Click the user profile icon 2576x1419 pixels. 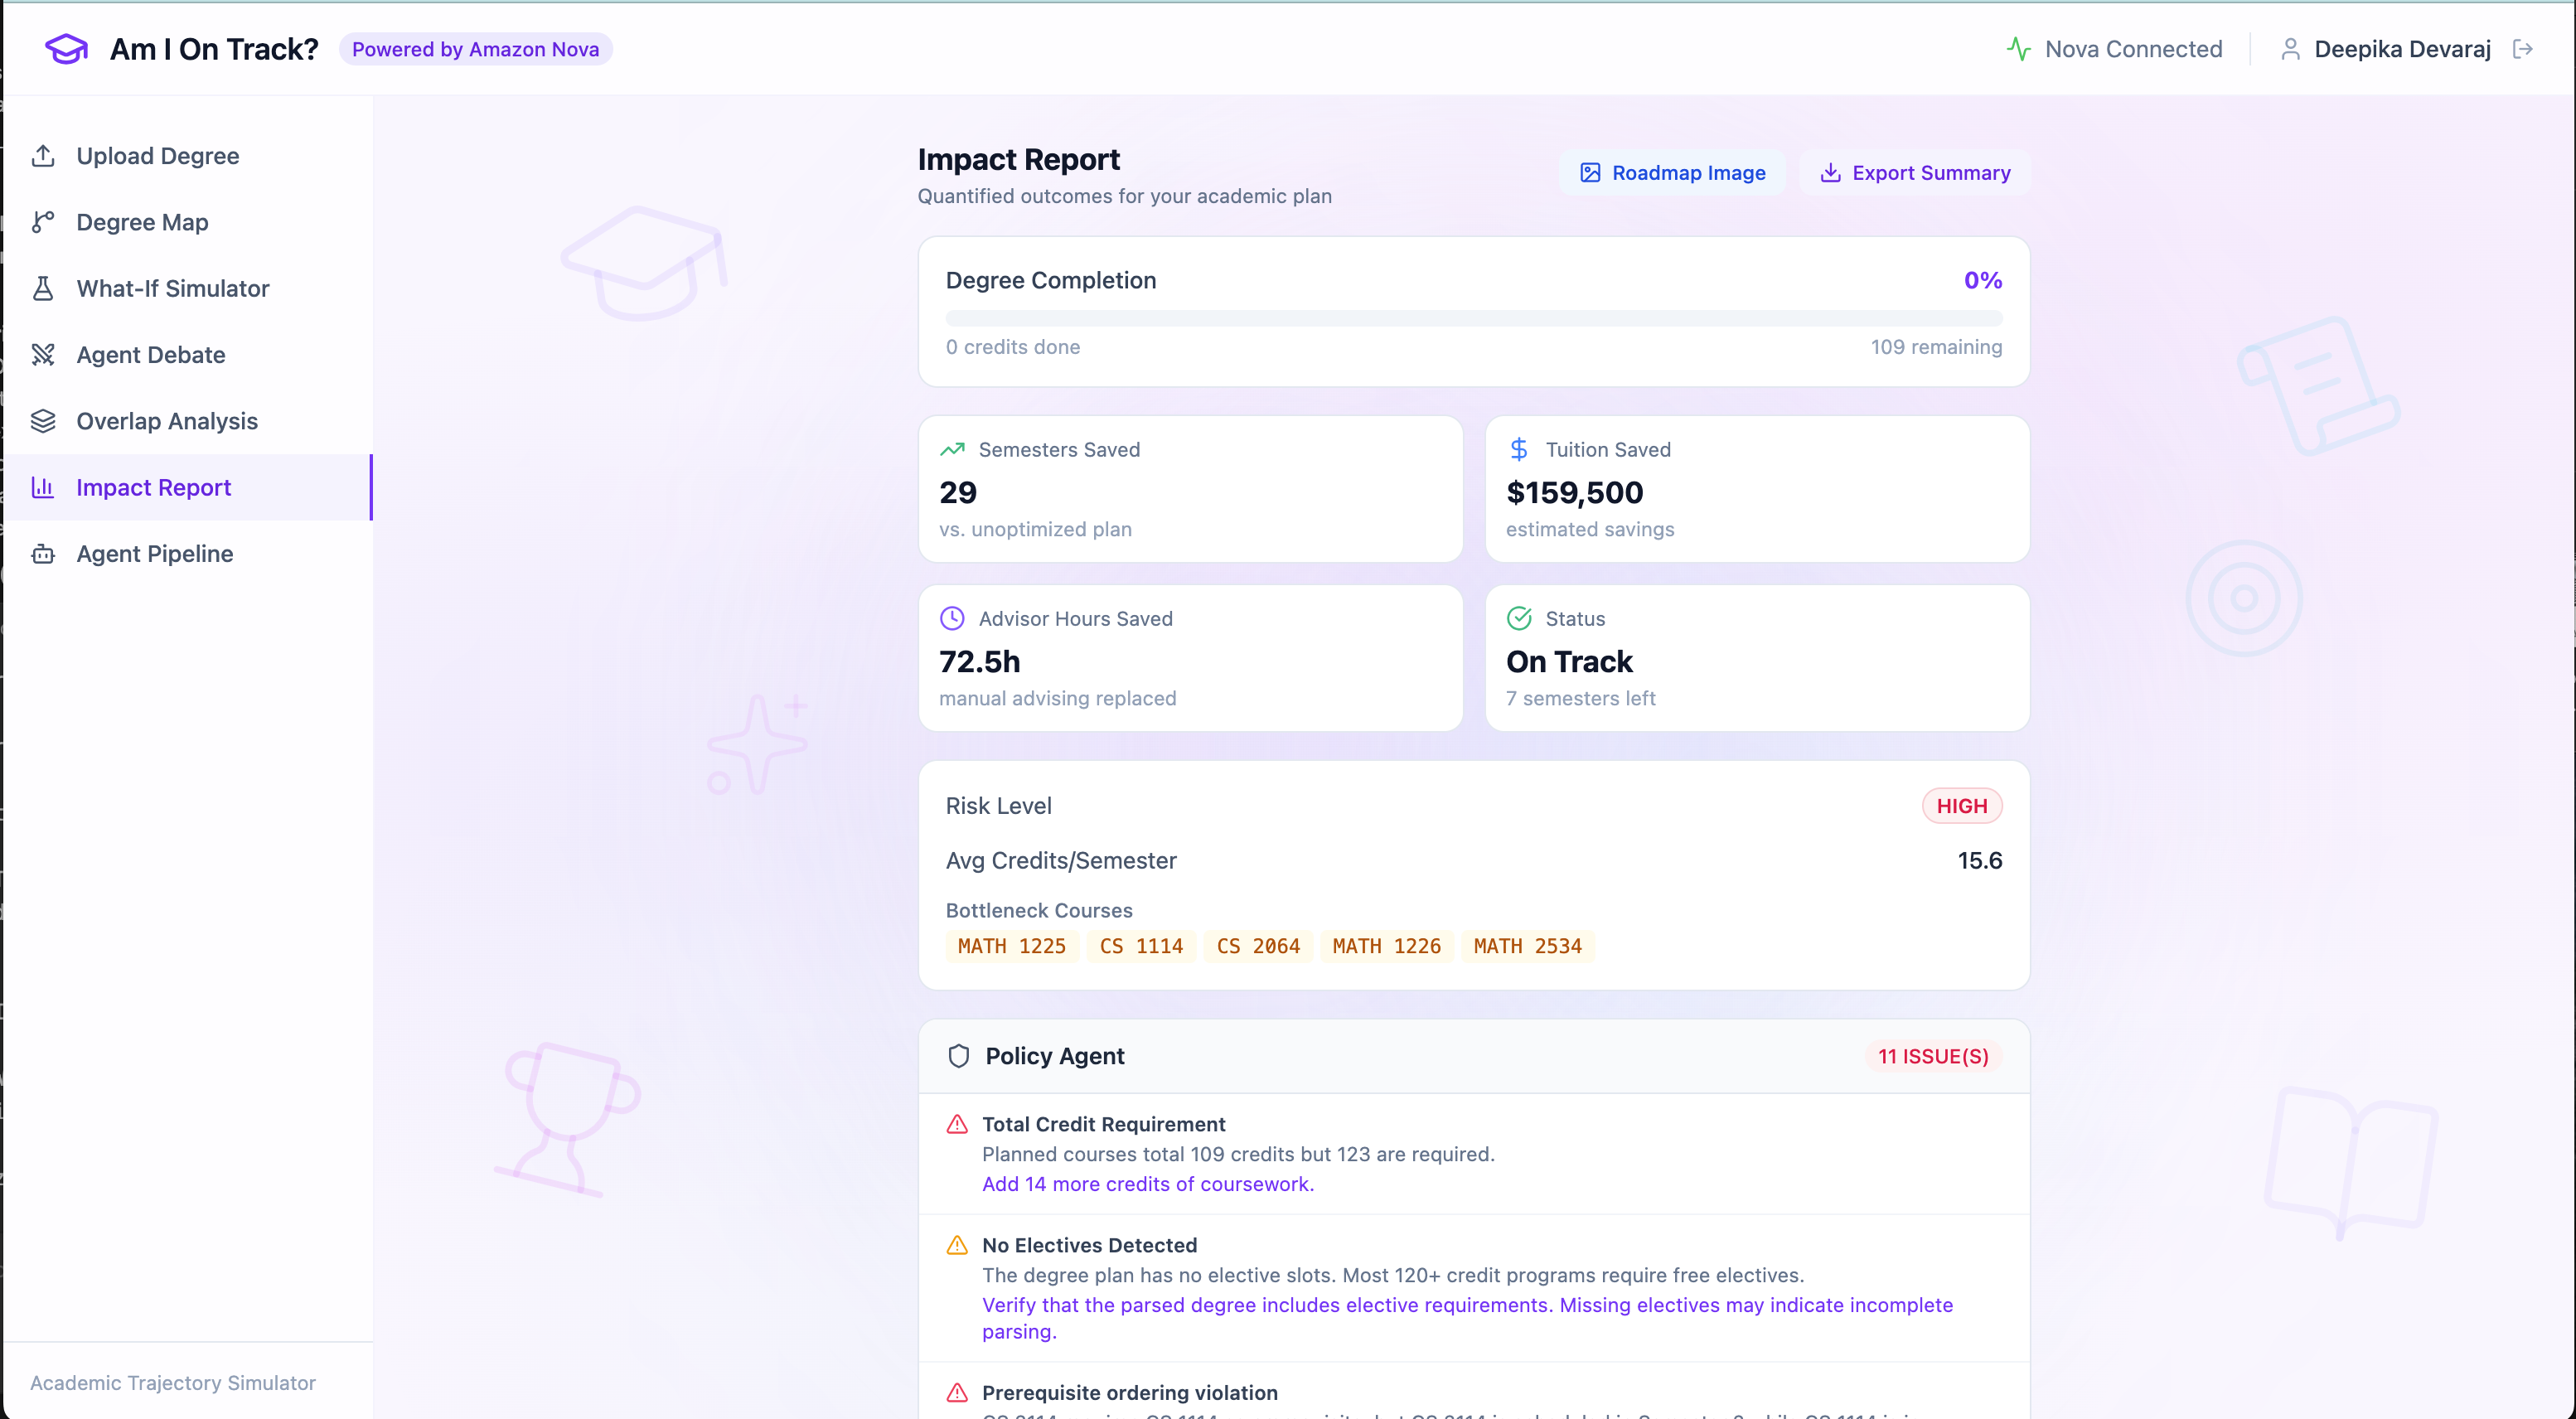(x=2290, y=49)
